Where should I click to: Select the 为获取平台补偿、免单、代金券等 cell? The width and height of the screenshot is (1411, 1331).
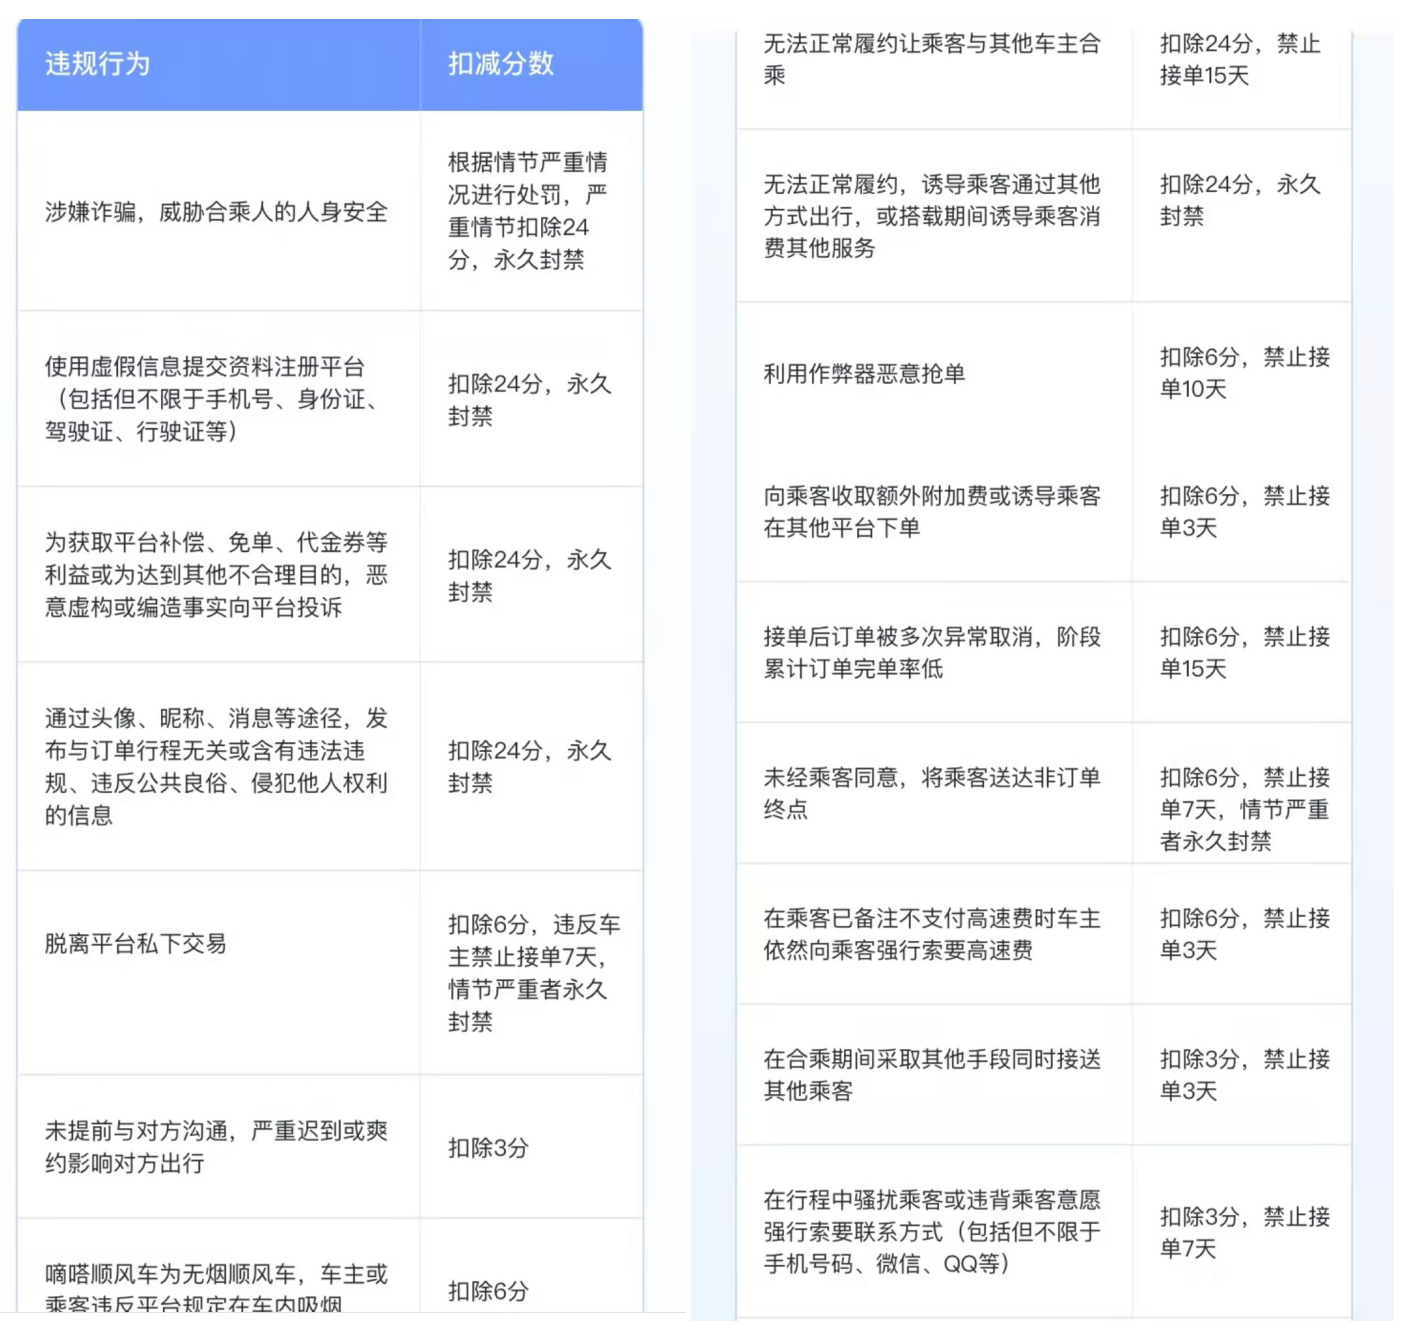[219, 575]
